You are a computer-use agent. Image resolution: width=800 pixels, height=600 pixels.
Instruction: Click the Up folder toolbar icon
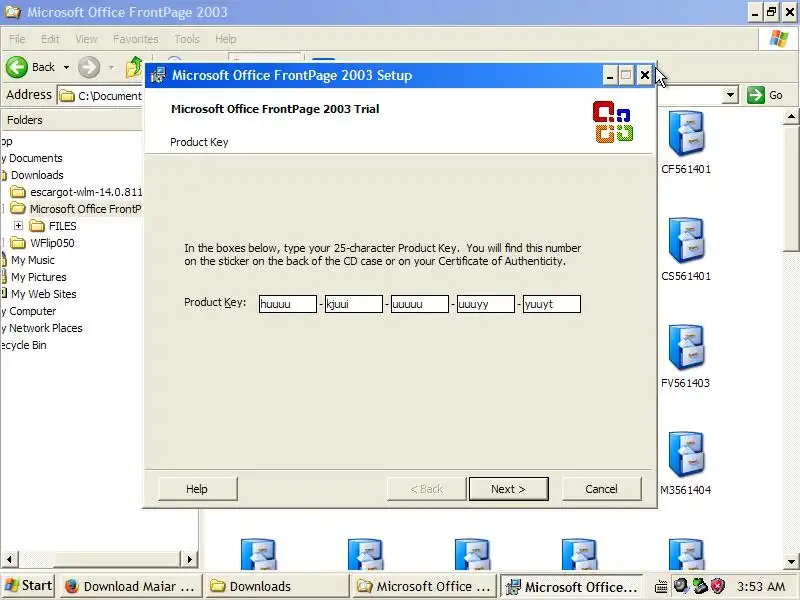(x=134, y=67)
